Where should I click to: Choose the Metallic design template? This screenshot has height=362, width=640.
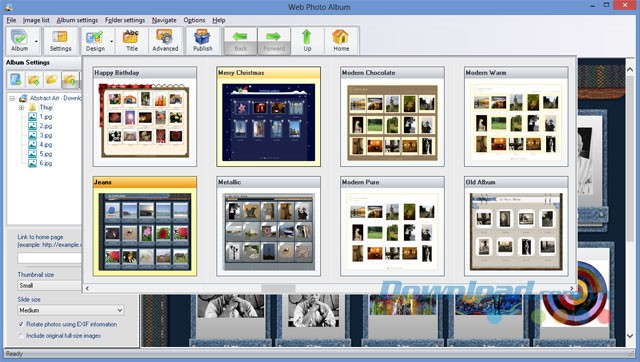269,227
